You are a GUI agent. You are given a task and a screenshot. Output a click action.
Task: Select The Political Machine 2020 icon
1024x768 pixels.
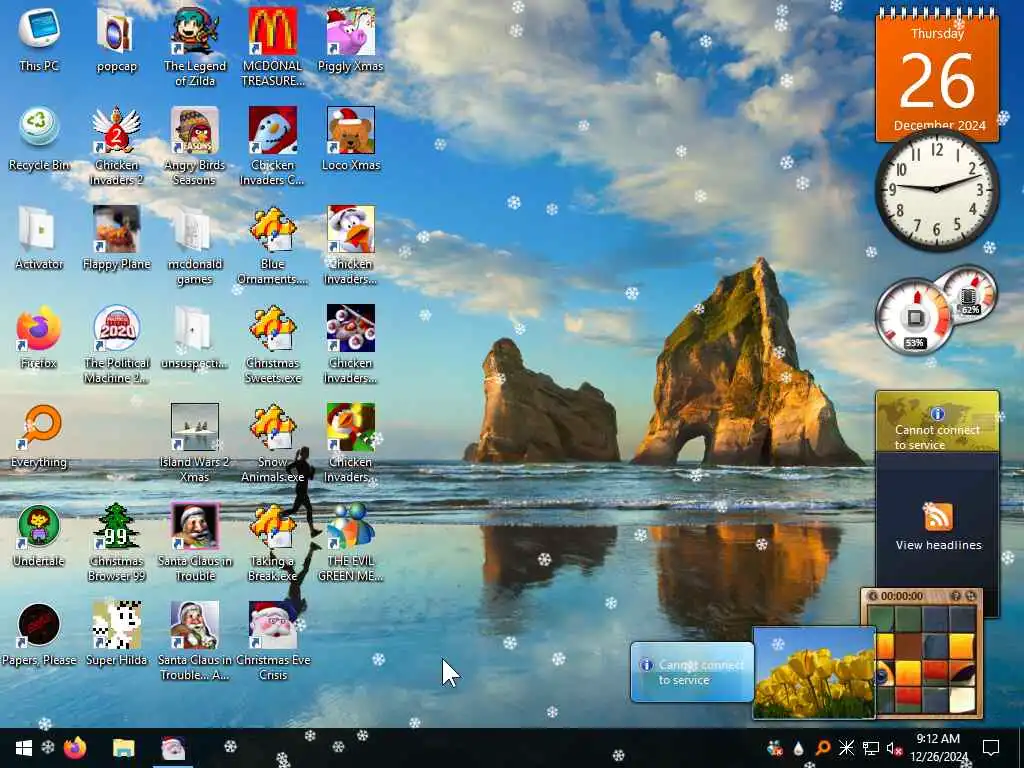(116, 343)
